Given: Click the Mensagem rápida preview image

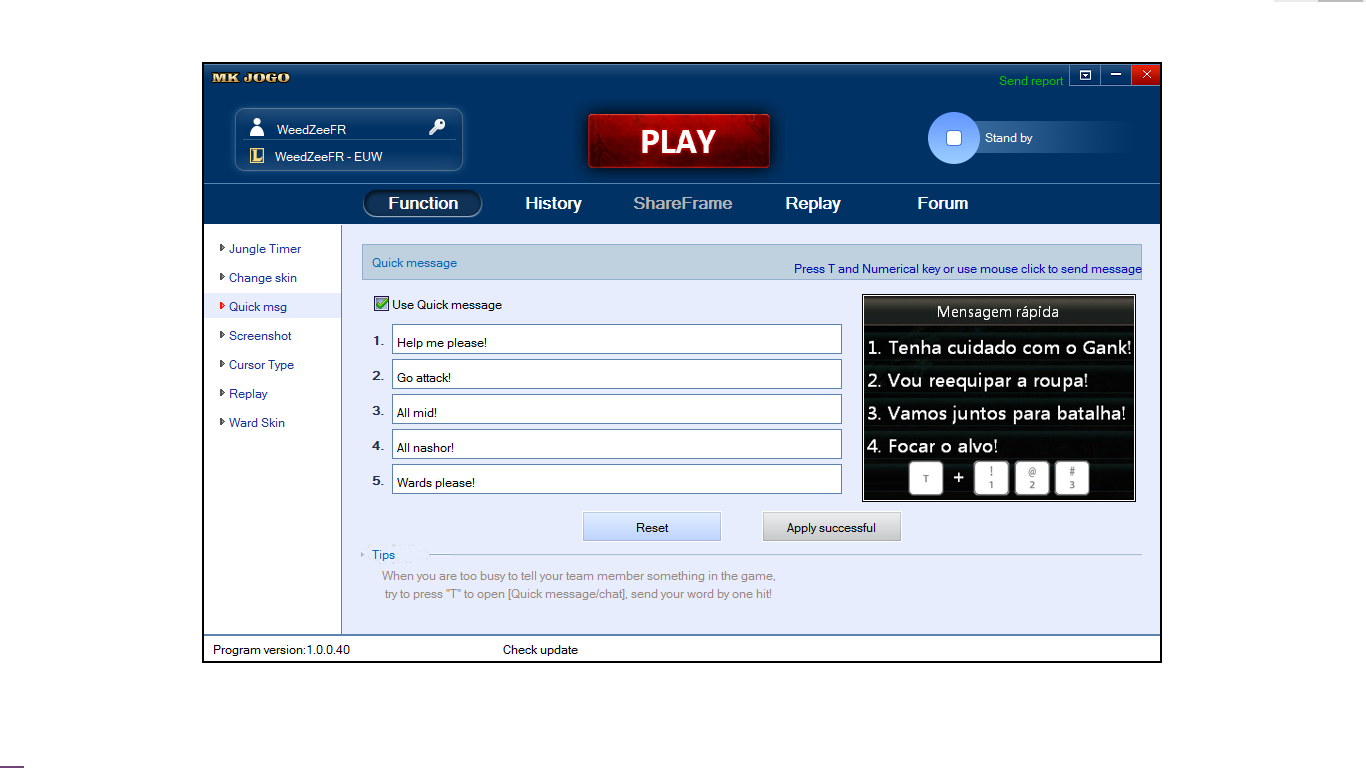Looking at the screenshot, I should click(999, 397).
